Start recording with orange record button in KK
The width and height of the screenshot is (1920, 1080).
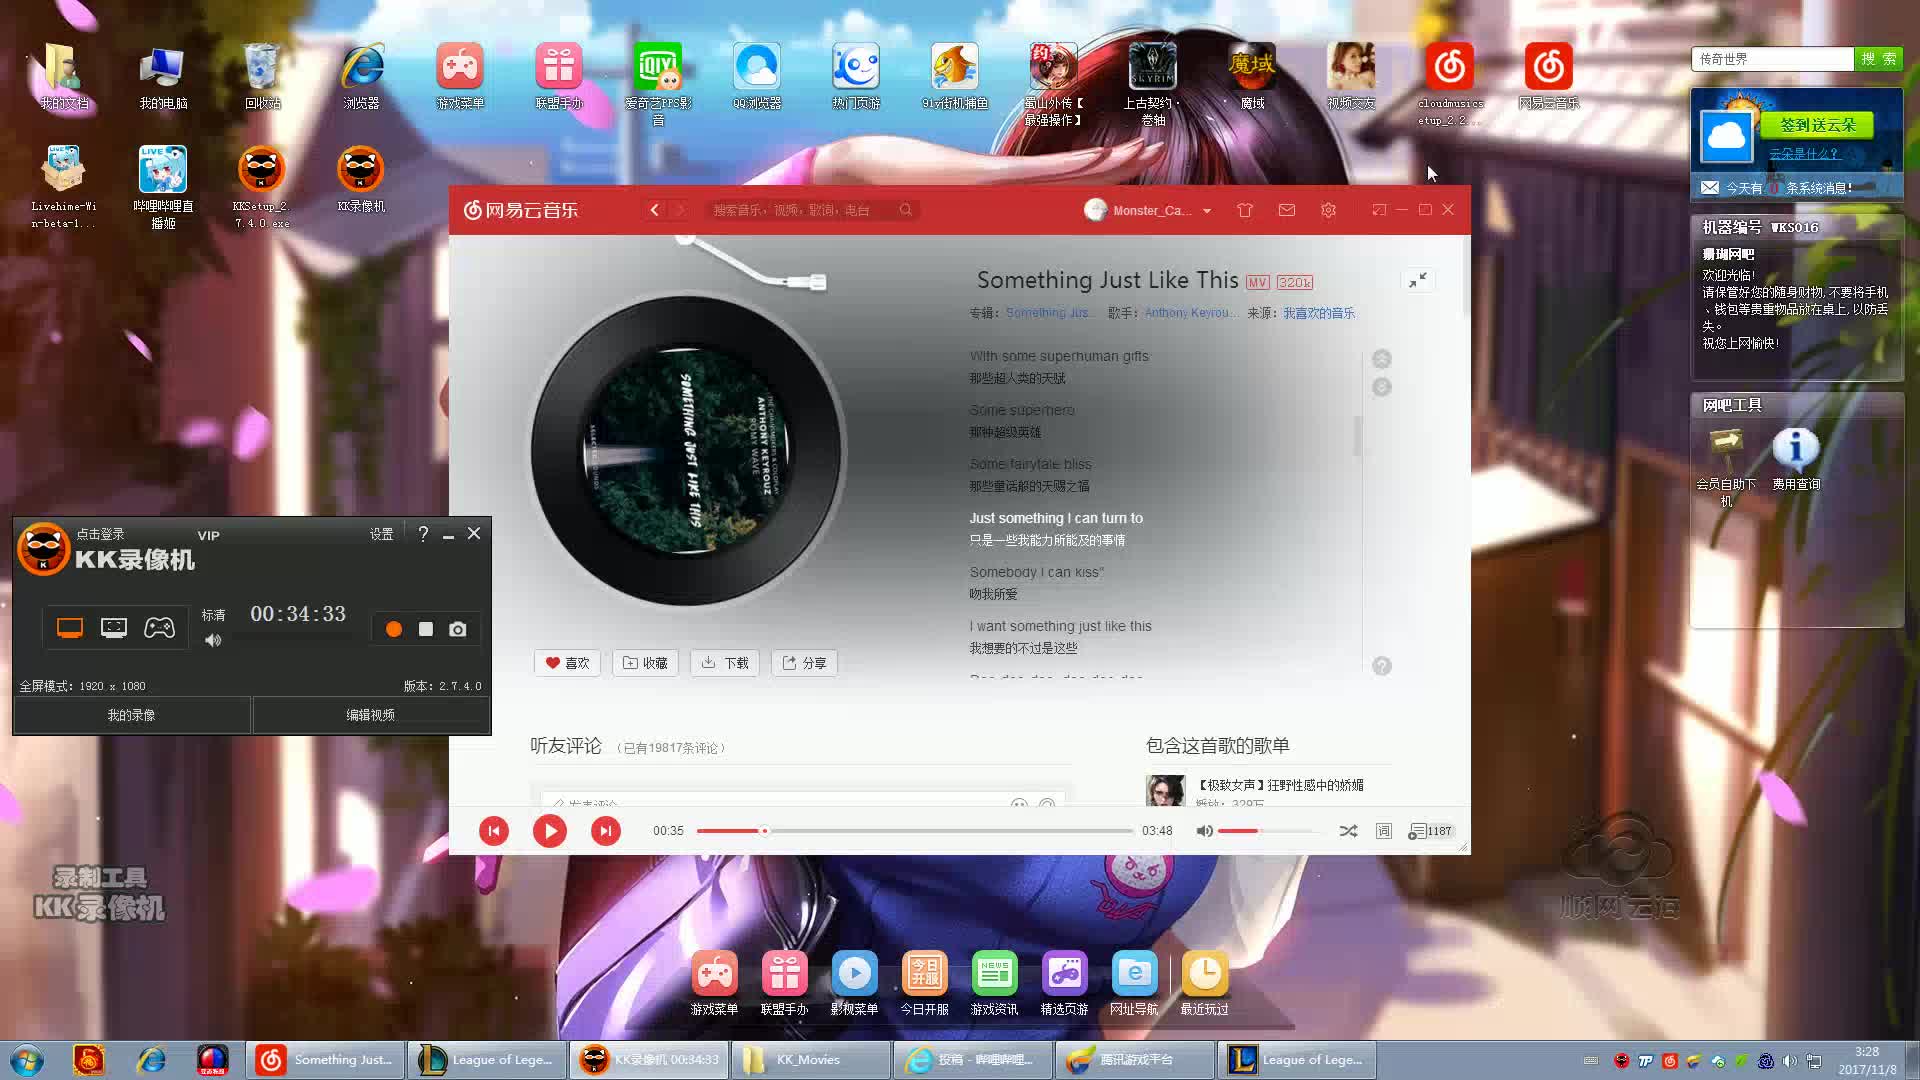394,629
